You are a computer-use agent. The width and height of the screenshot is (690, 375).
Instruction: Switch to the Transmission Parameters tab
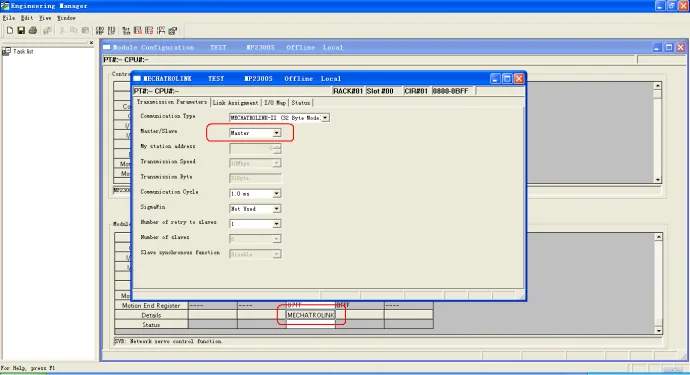[172, 102]
